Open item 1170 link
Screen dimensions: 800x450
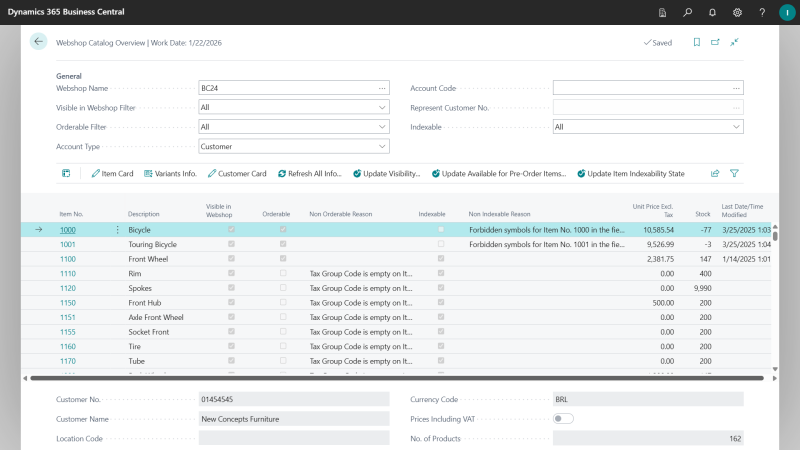(x=67, y=361)
